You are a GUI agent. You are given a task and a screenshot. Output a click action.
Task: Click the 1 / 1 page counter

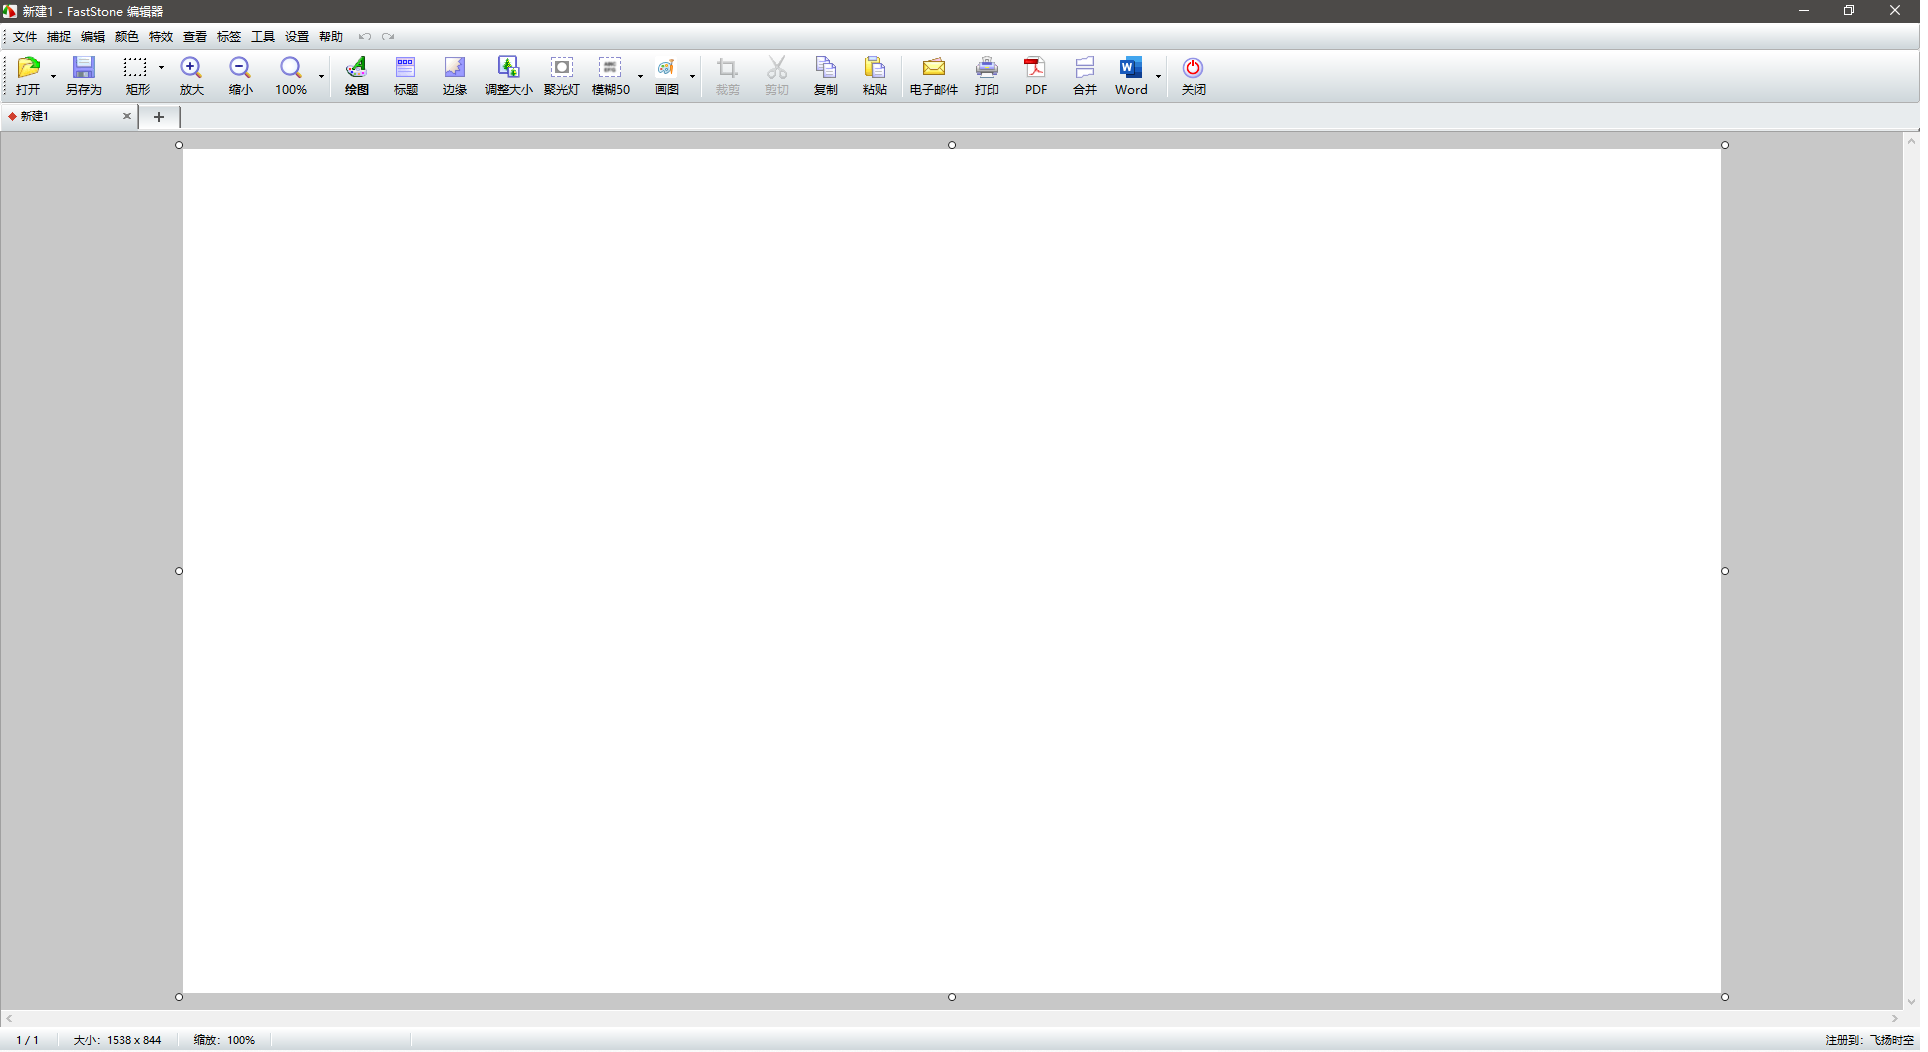(x=28, y=1040)
